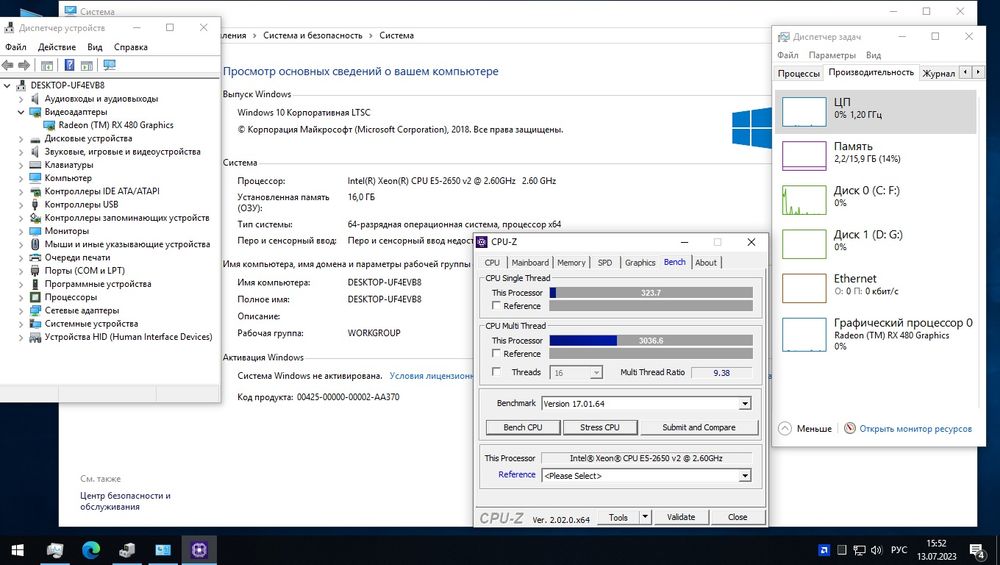Image resolution: width=1000 pixels, height=565 pixels.
Task: Open the Windows Start menu
Action: pyautogui.click(x=17, y=550)
